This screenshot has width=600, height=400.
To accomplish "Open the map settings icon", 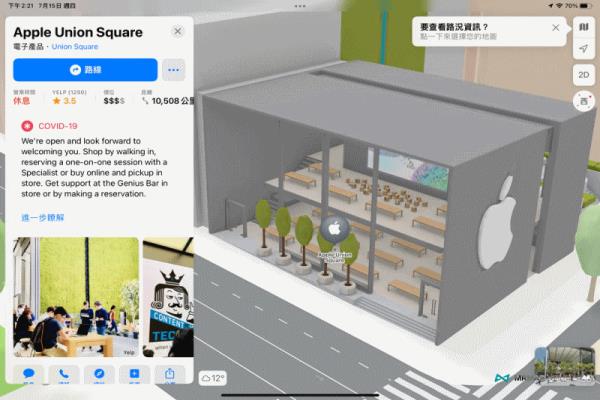I will click(x=584, y=27).
